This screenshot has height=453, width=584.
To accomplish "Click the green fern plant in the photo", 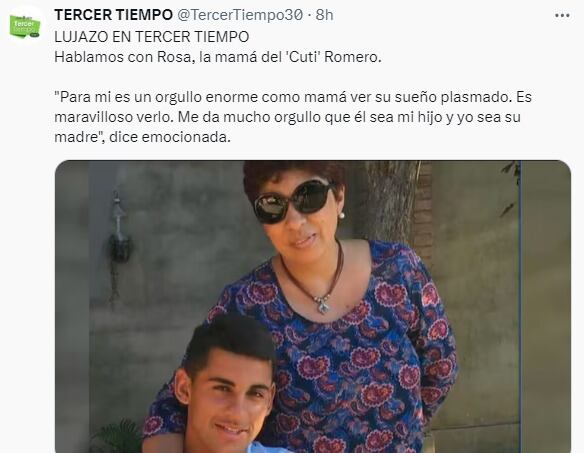I will pos(117,436).
